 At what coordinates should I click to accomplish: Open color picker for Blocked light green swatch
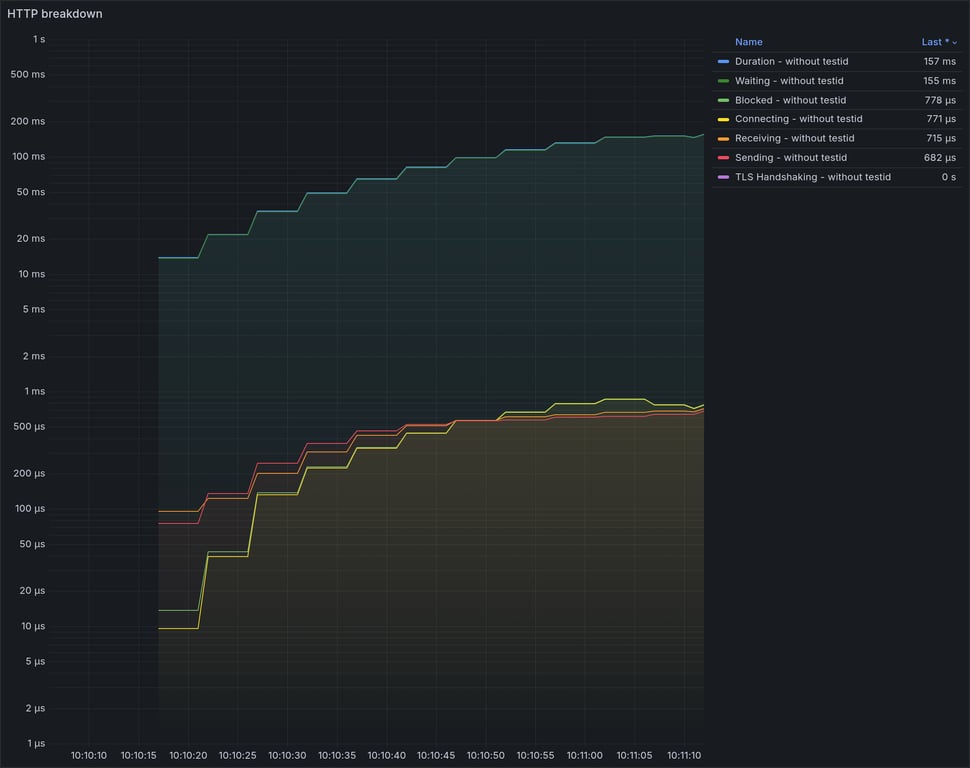click(x=723, y=100)
